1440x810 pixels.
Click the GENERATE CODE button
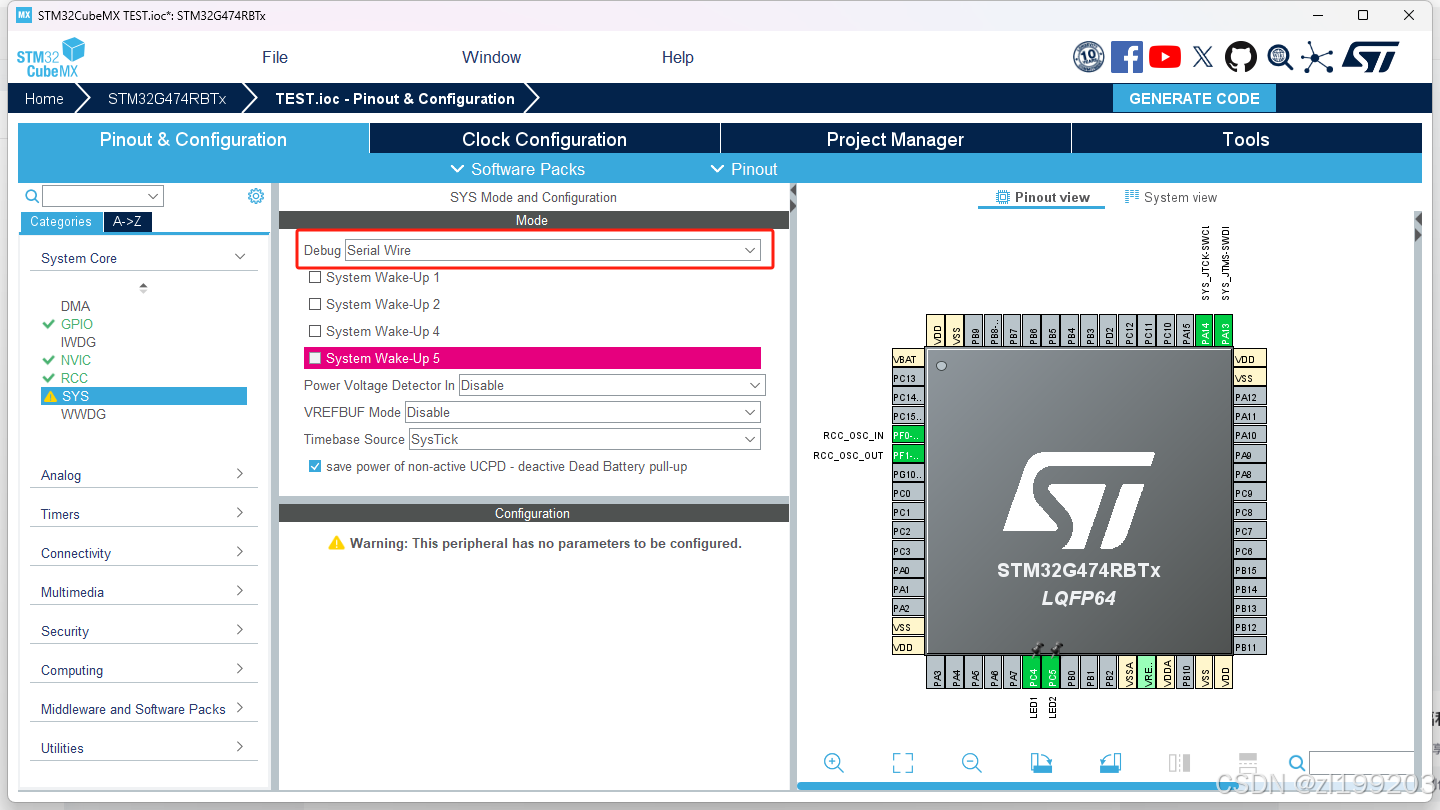coord(1194,98)
